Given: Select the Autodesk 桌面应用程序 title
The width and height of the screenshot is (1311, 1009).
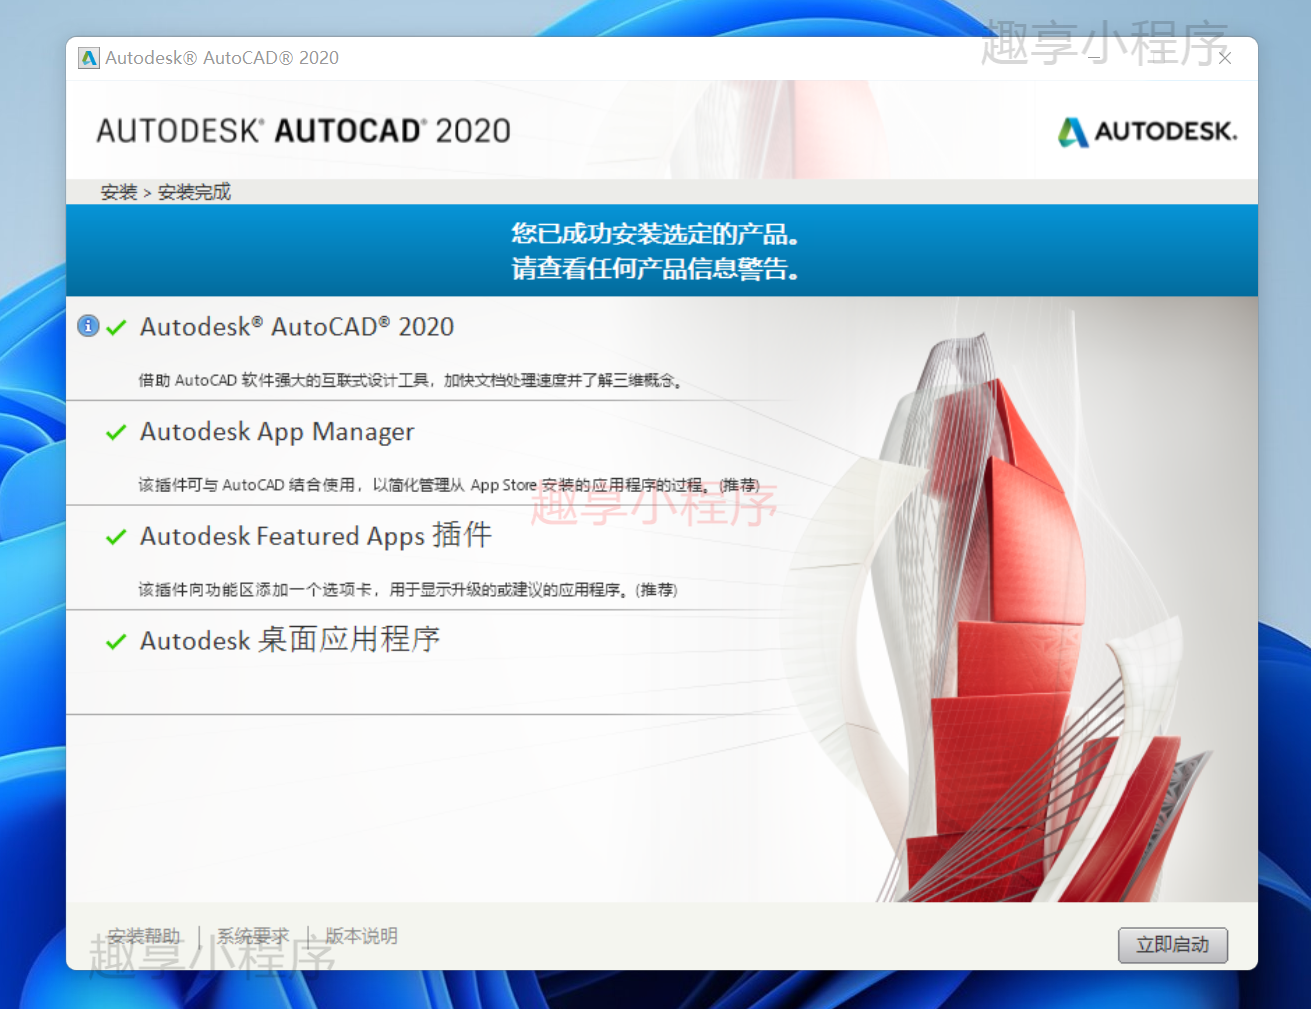Looking at the screenshot, I should 290,640.
